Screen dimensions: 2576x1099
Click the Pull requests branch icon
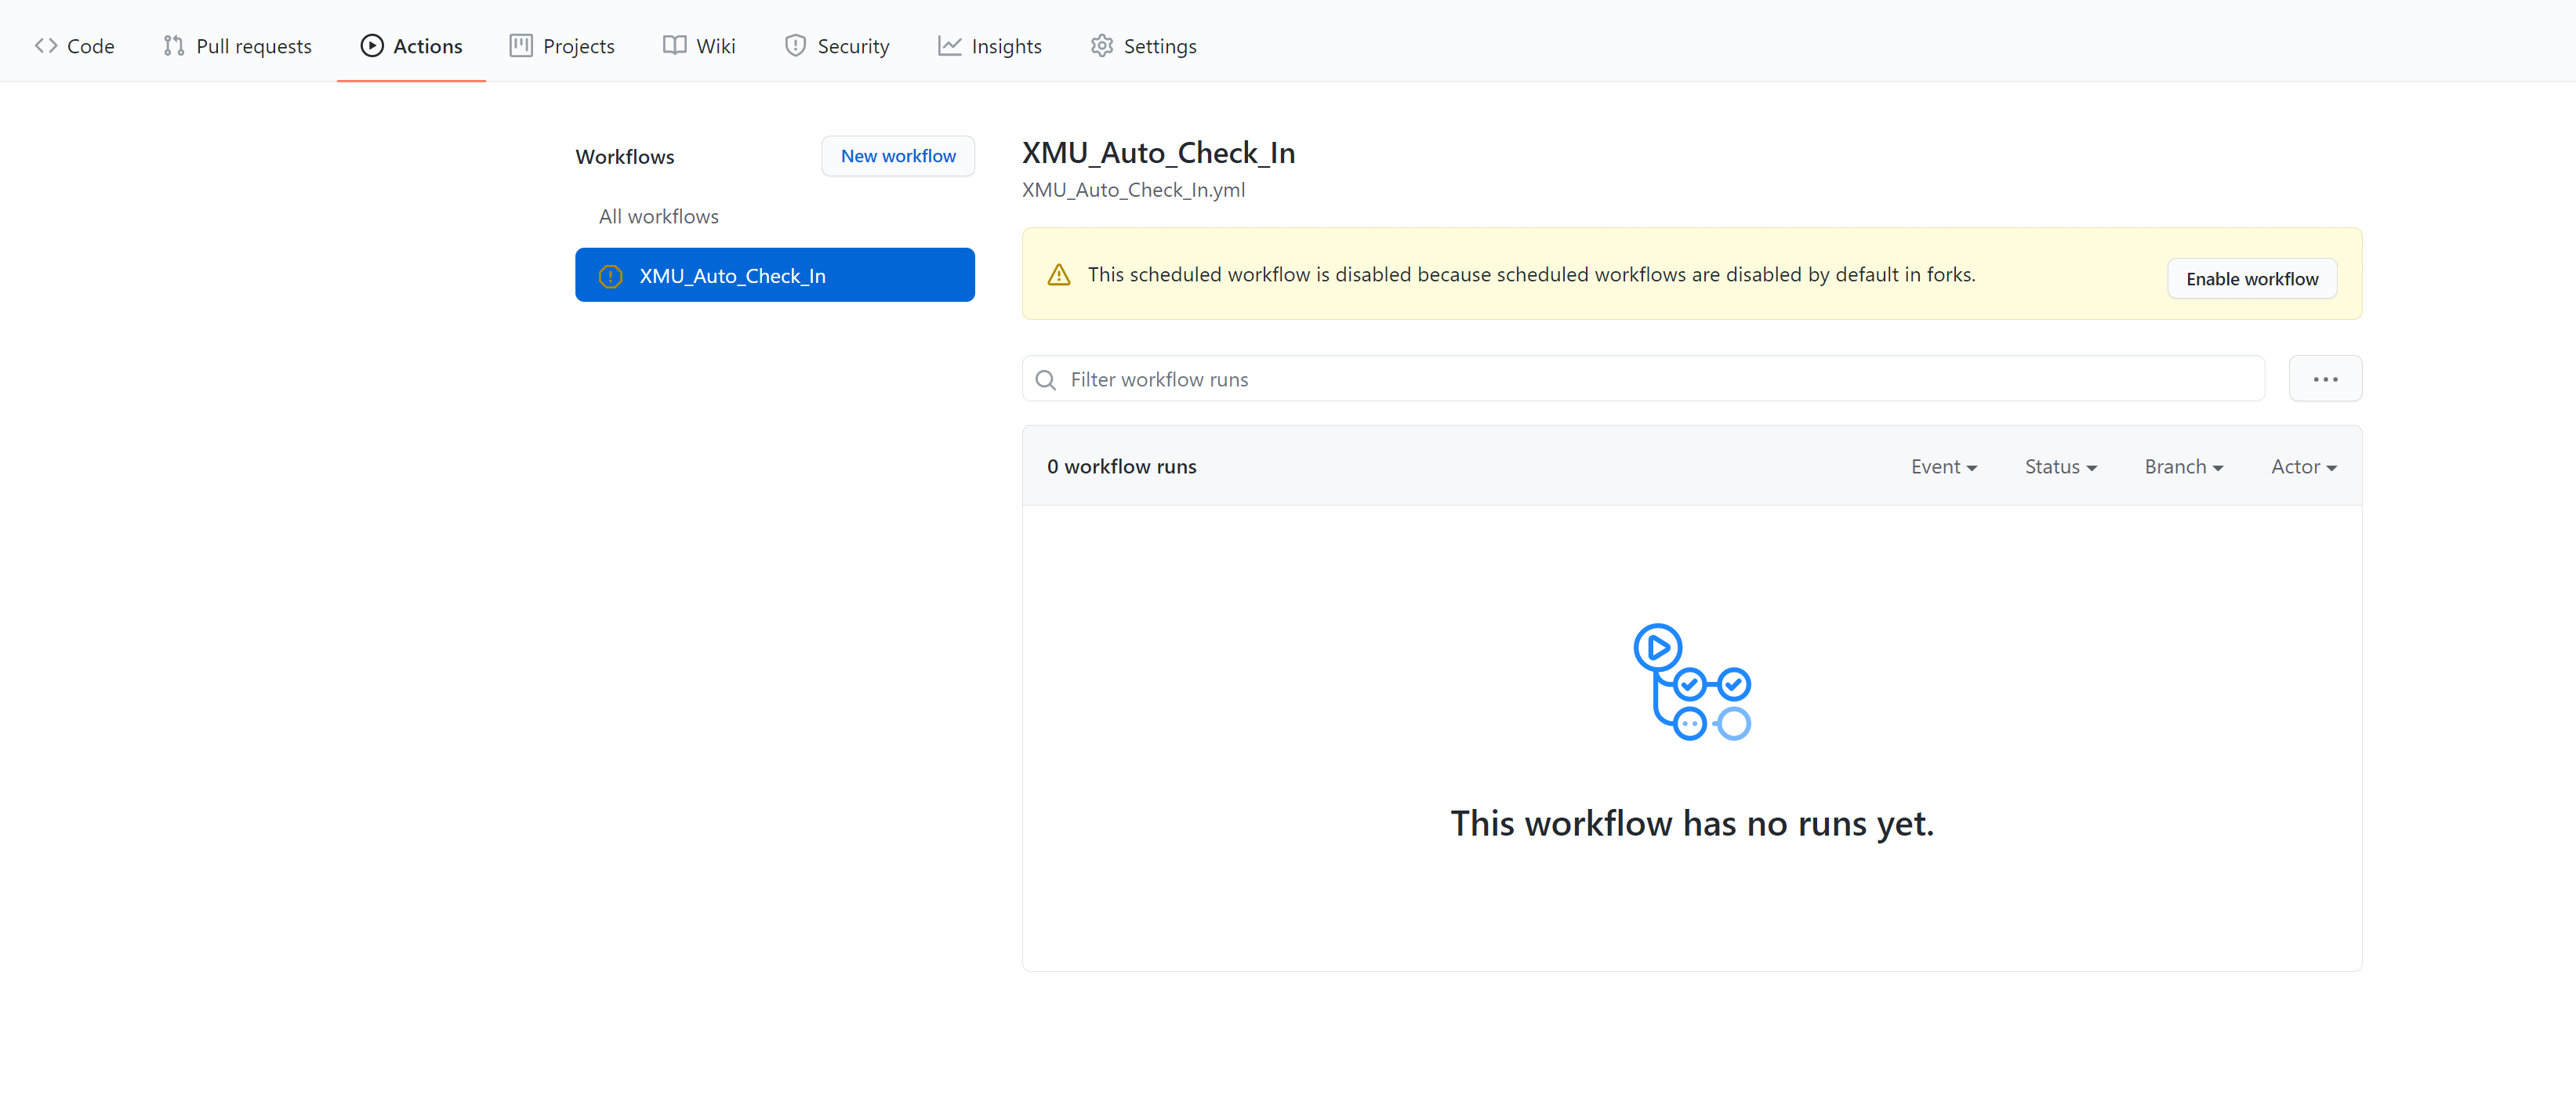(174, 46)
